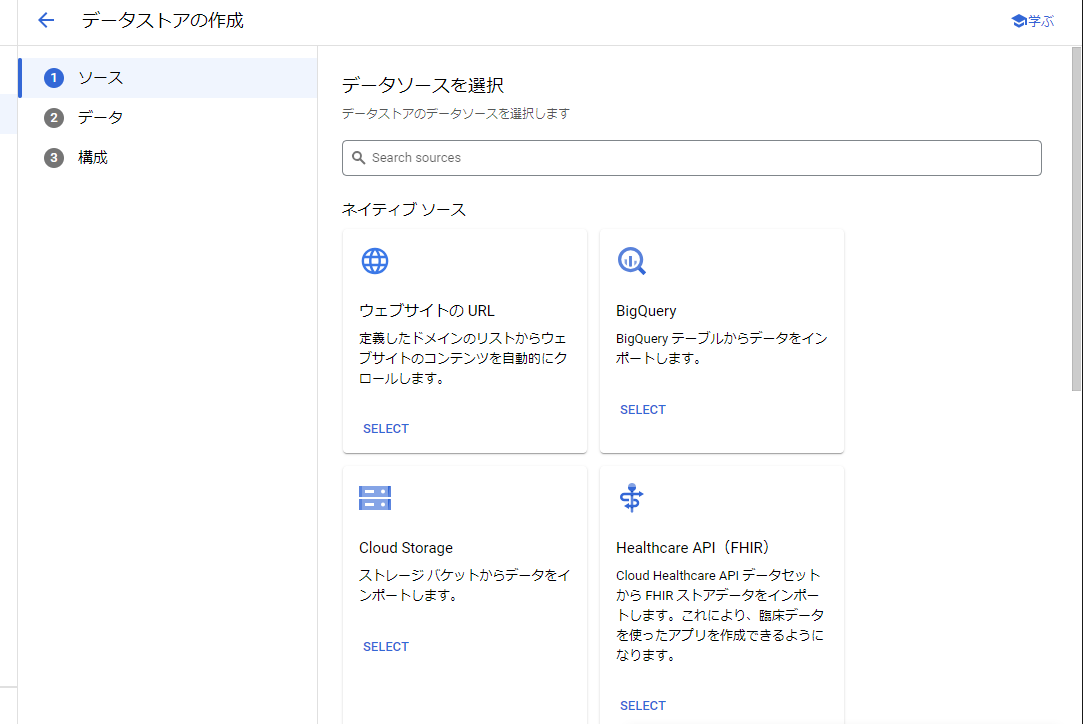This screenshot has width=1083, height=724.
Task: Click the 学ぶ learning icon in the top corner
Action: 1018,20
